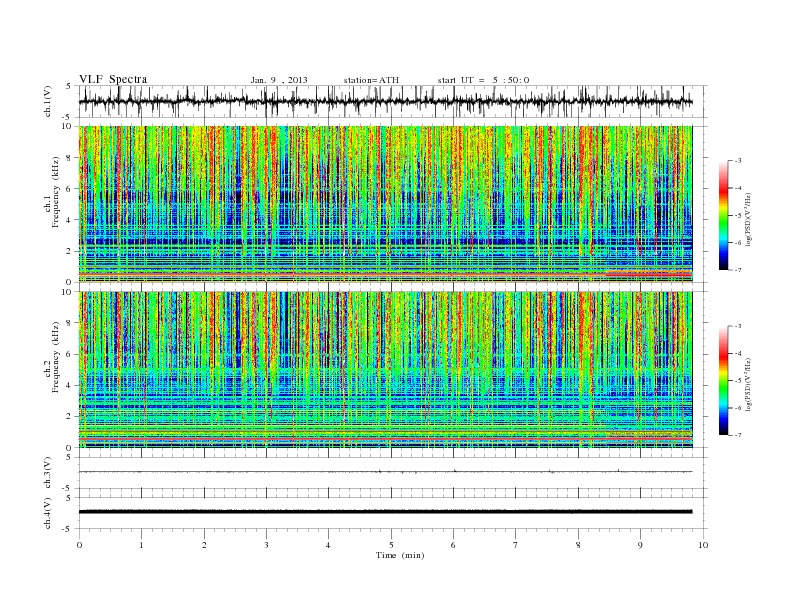
Task: Click the ch.2 spectrogram color scale bar
Action: [723, 381]
